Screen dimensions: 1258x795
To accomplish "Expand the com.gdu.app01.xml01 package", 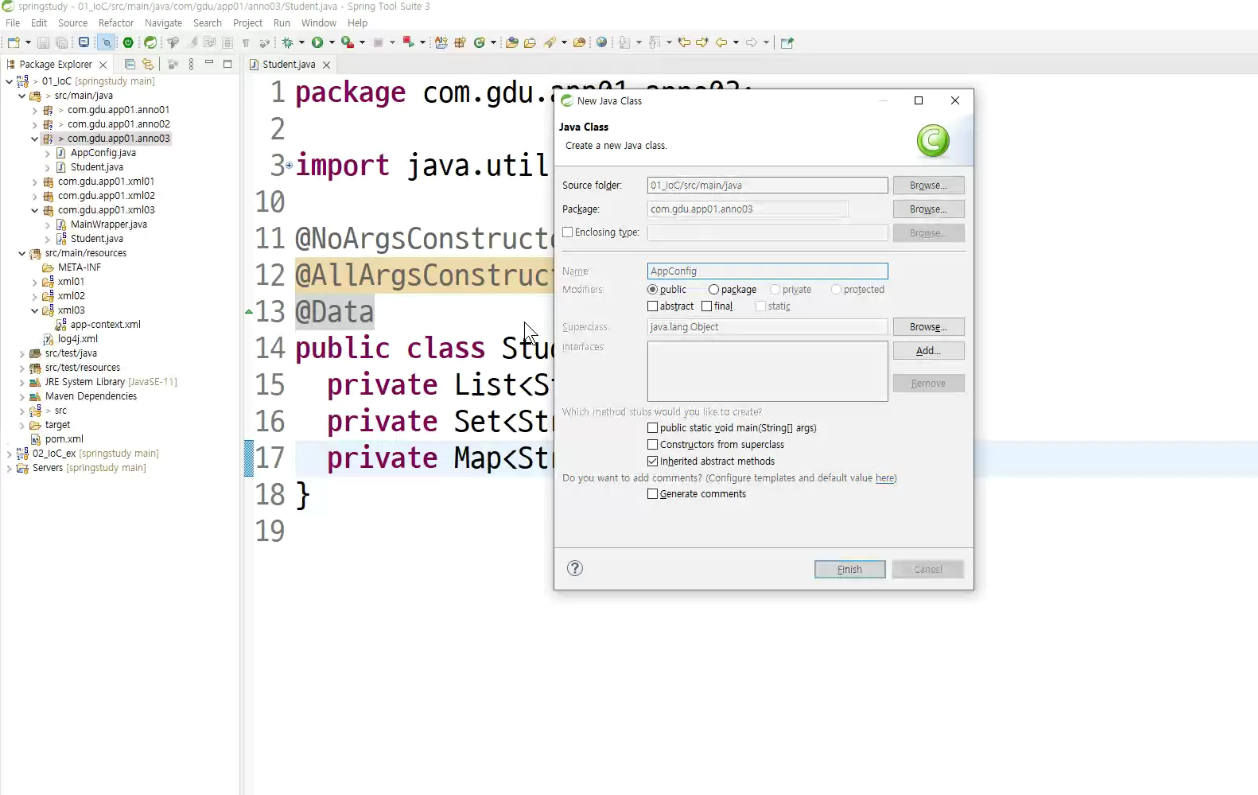I will [x=35, y=181].
